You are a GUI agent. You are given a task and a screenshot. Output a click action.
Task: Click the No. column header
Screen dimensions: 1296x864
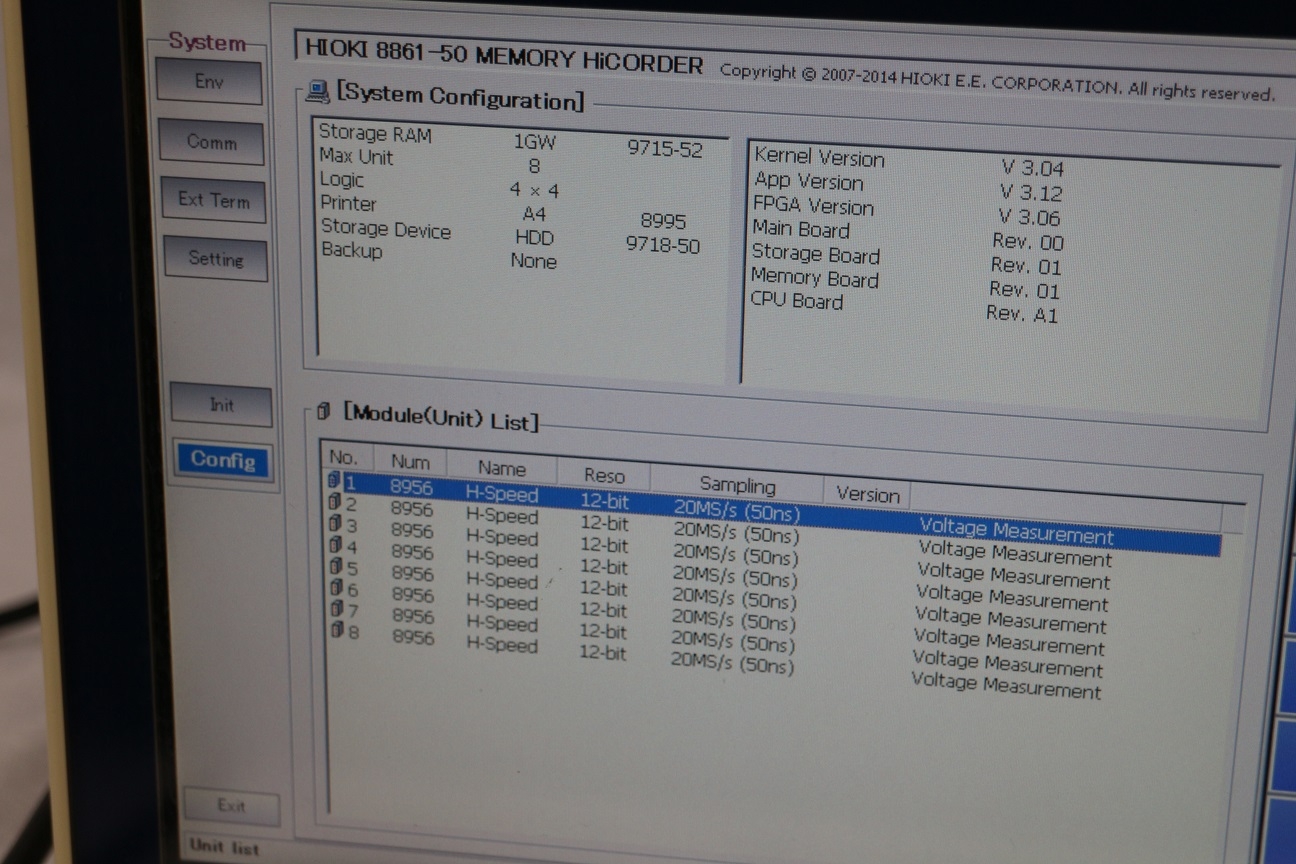(343, 457)
